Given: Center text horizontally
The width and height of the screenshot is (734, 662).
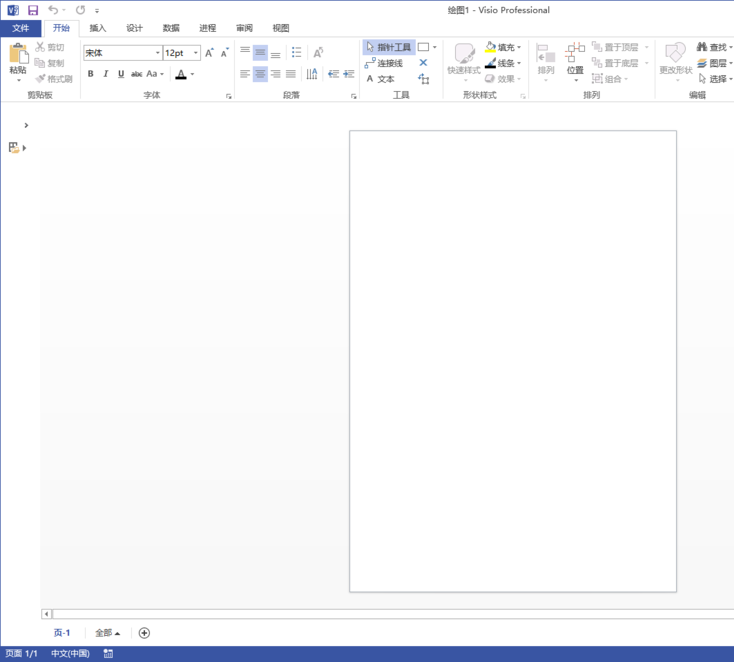Looking at the screenshot, I should point(260,74).
